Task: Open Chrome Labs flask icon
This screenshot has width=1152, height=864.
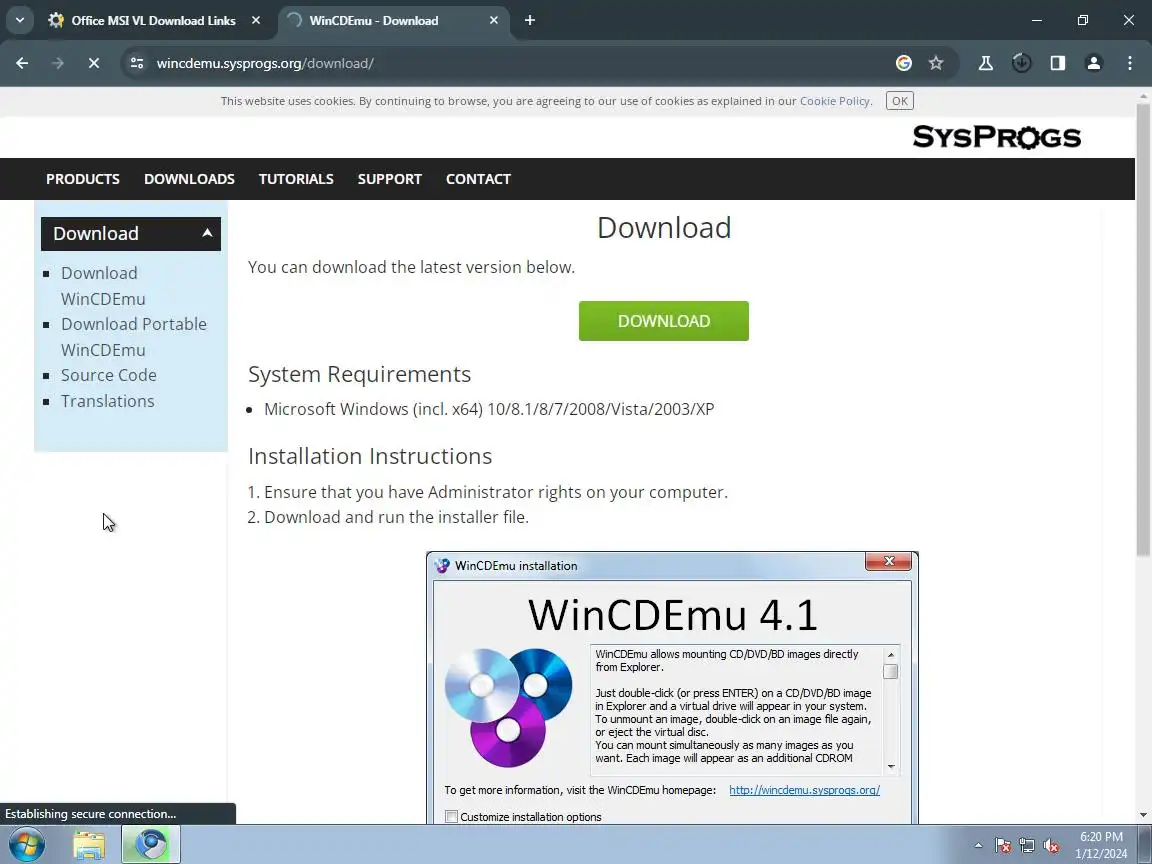Action: [986, 63]
